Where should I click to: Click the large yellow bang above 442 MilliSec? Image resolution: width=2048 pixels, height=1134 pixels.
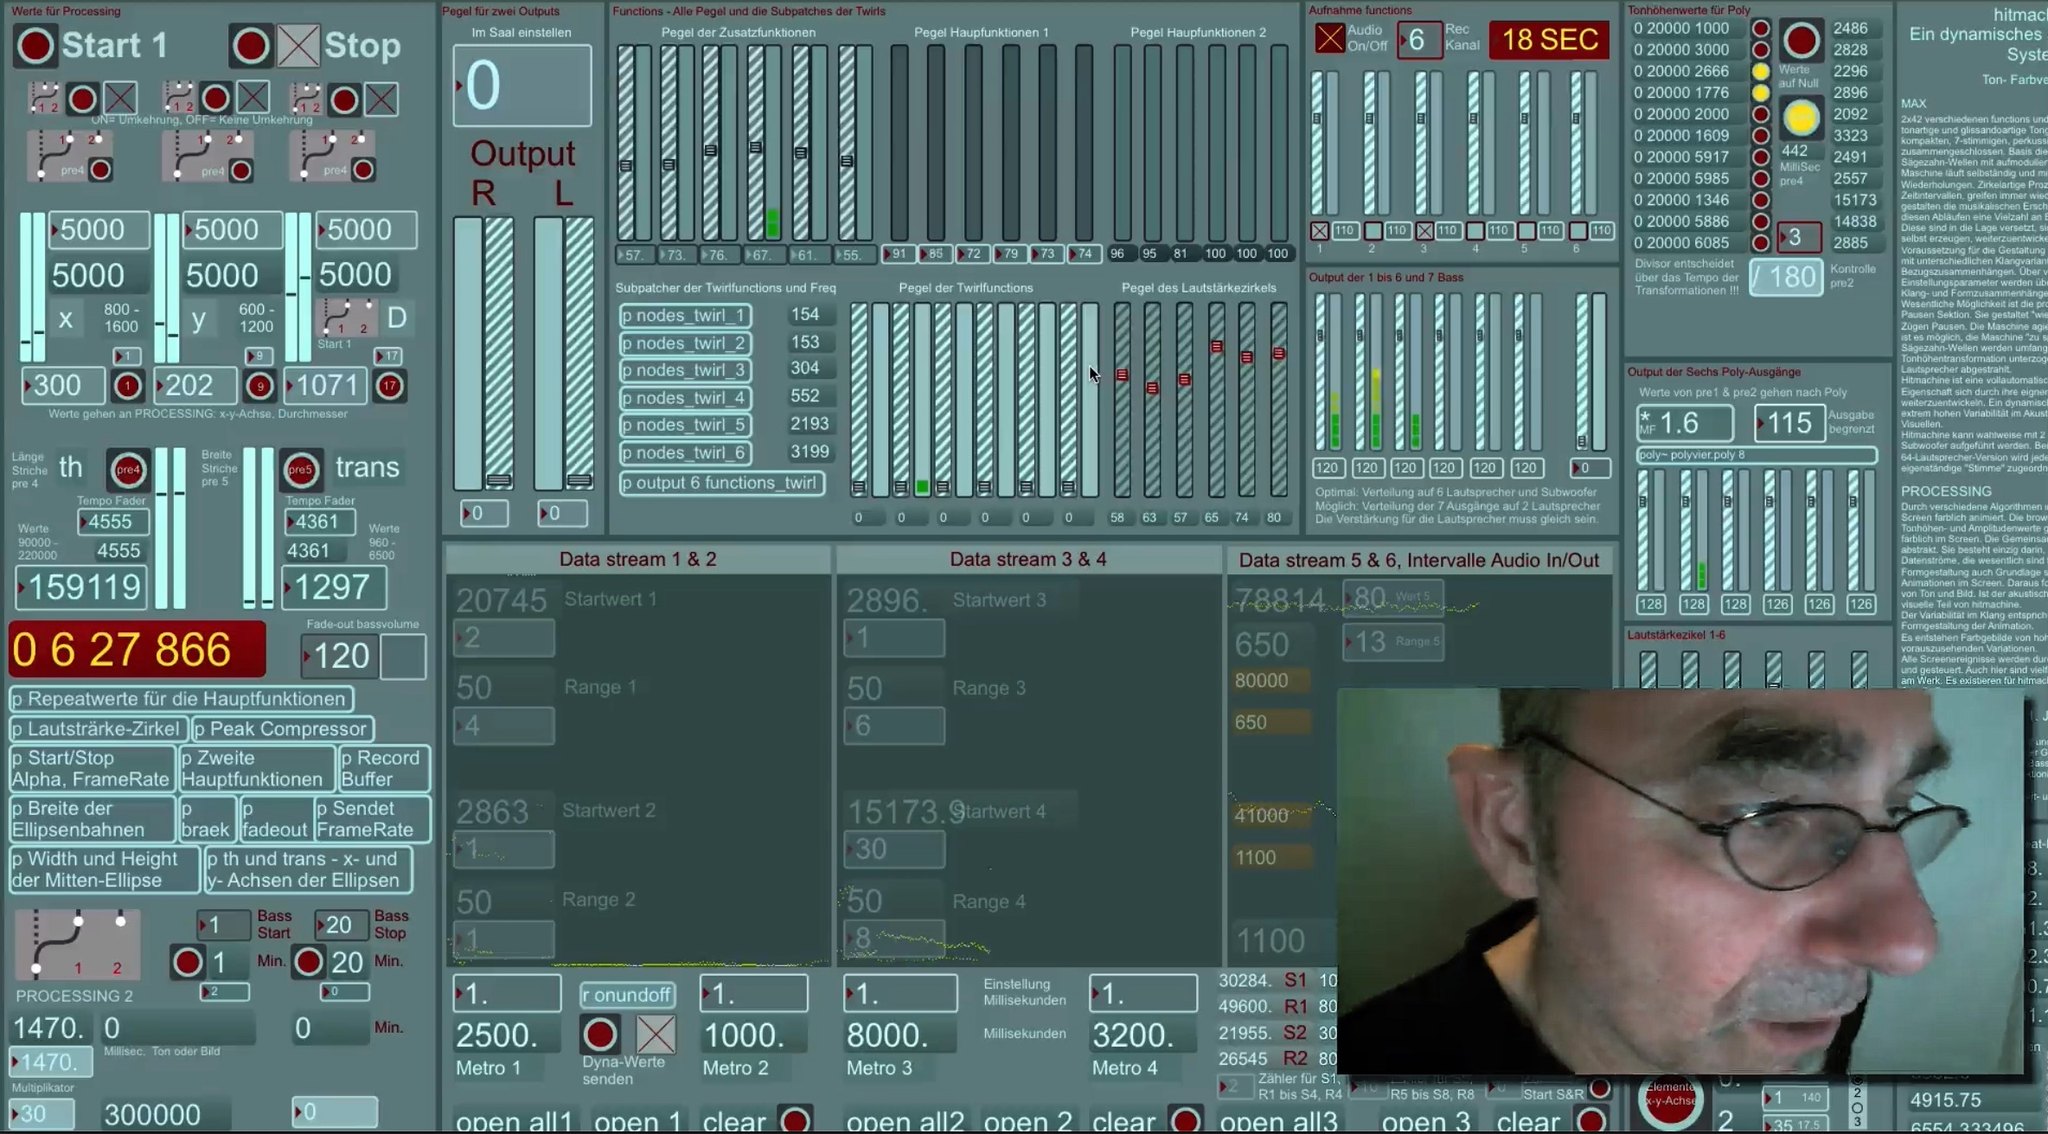pos(1801,119)
